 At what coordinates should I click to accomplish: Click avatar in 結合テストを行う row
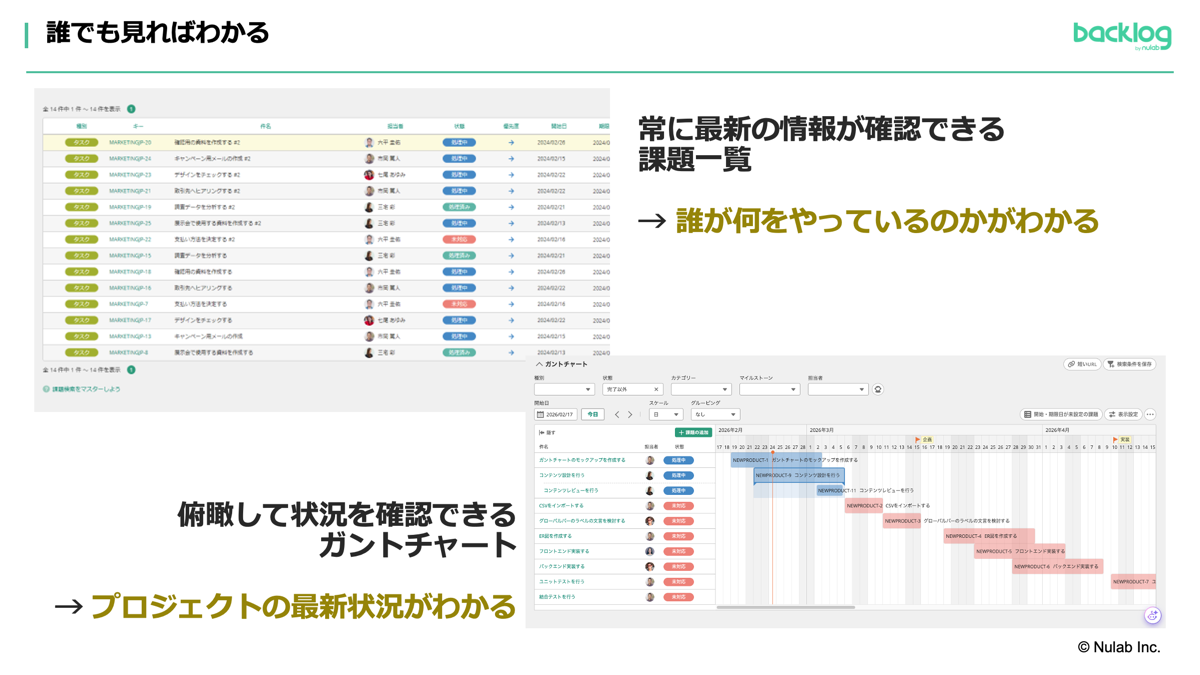650,597
